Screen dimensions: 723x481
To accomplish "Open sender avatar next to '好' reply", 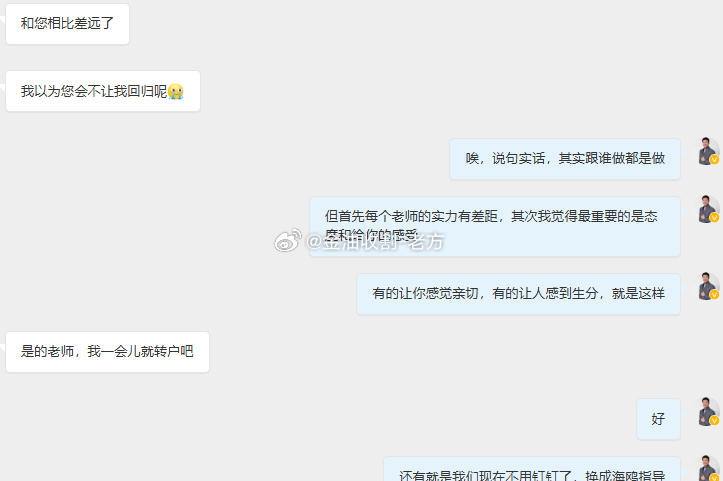I will click(708, 411).
